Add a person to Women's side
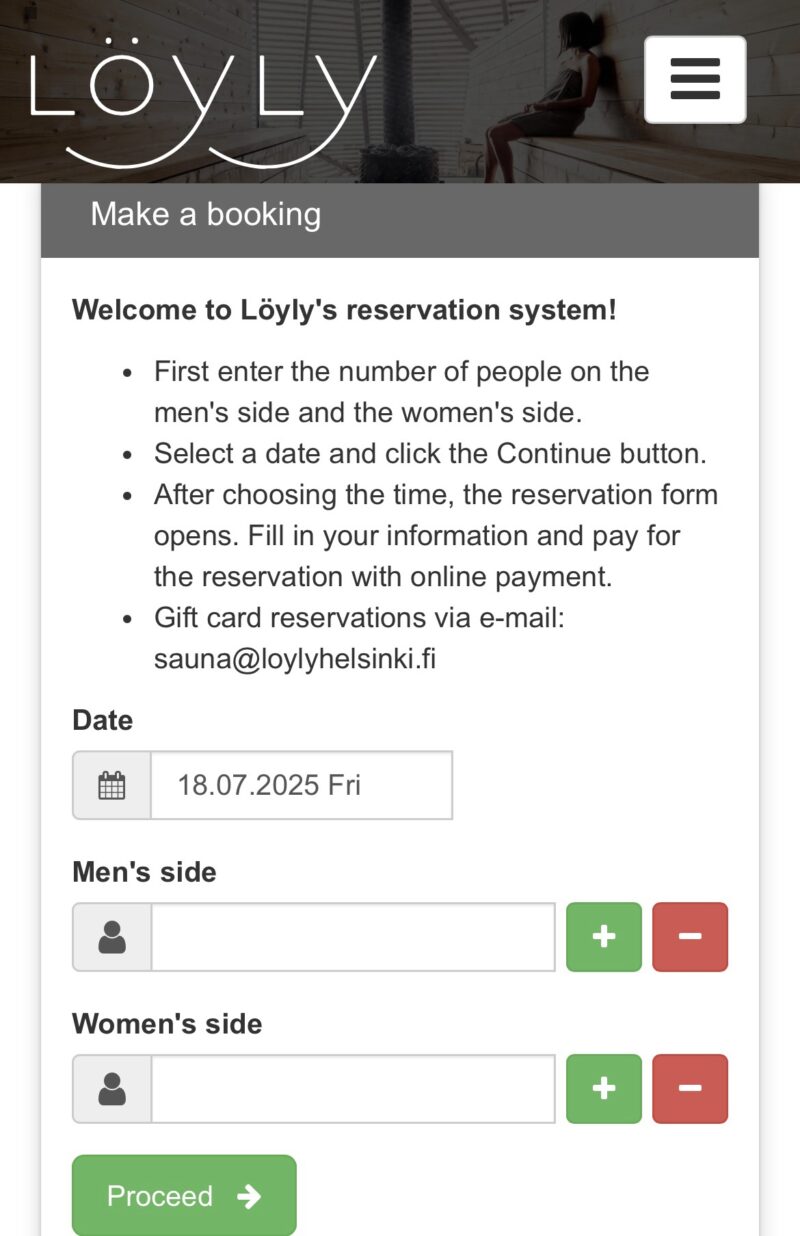 (604, 1089)
